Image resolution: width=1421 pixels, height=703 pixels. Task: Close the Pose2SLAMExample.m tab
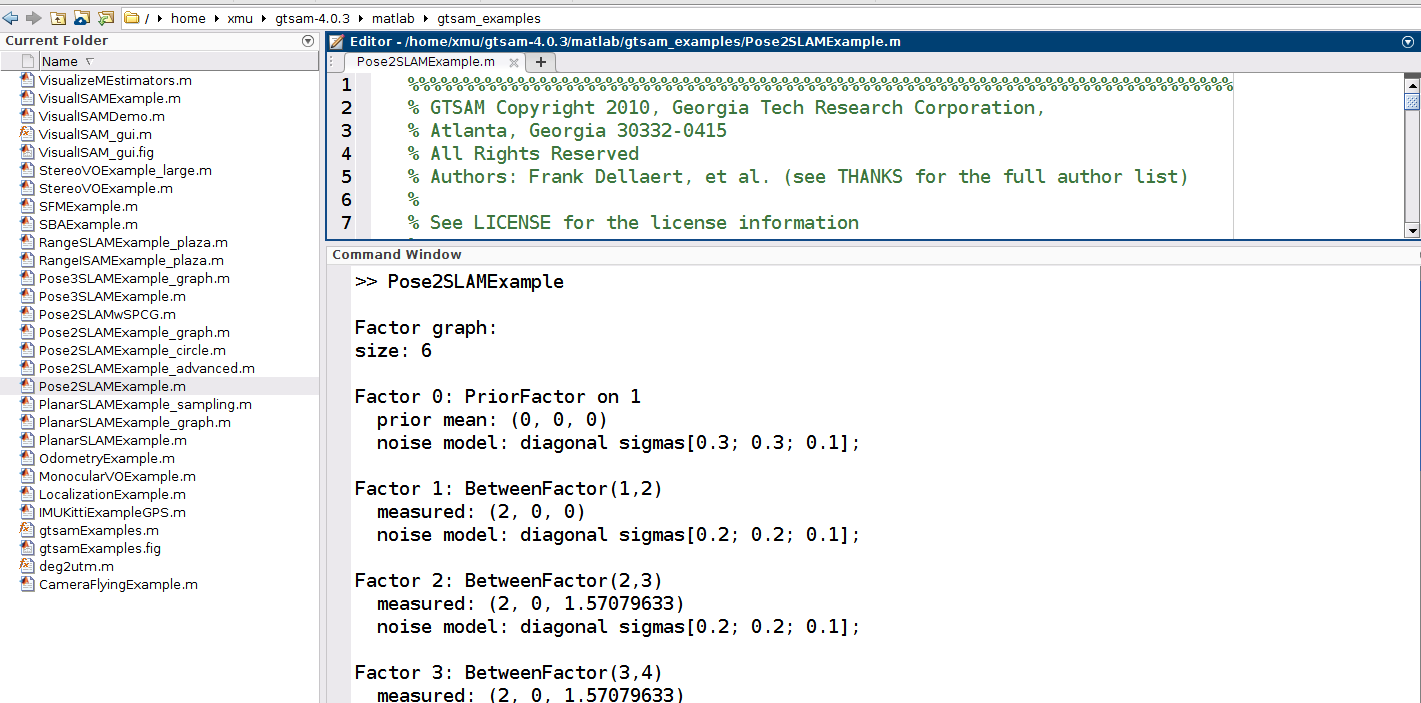click(513, 61)
